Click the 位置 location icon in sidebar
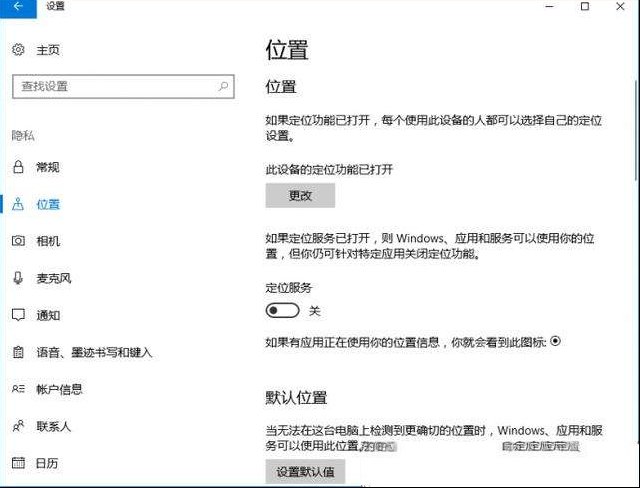 point(18,204)
